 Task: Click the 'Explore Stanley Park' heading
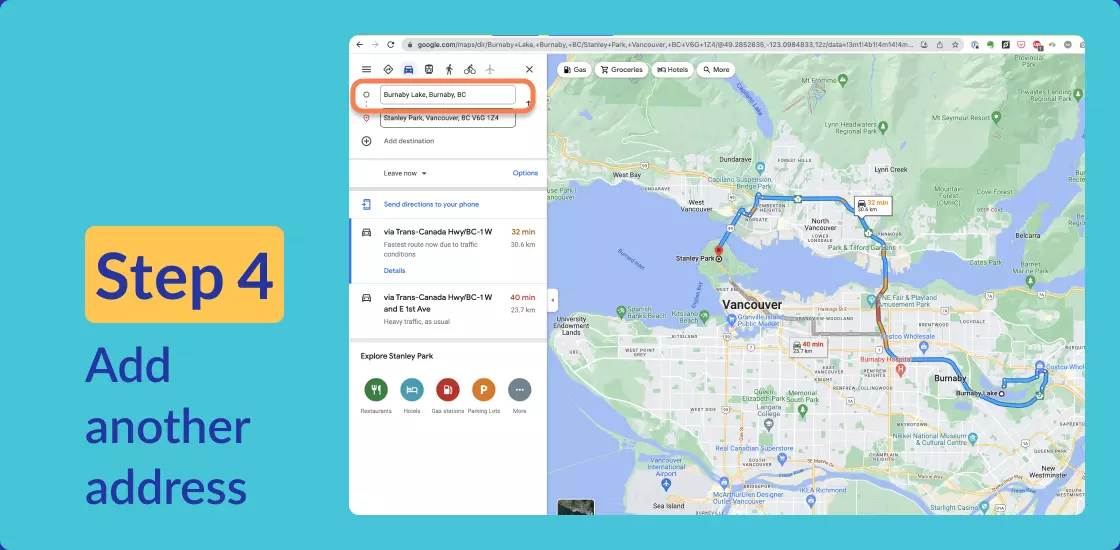pyautogui.click(x=396, y=356)
